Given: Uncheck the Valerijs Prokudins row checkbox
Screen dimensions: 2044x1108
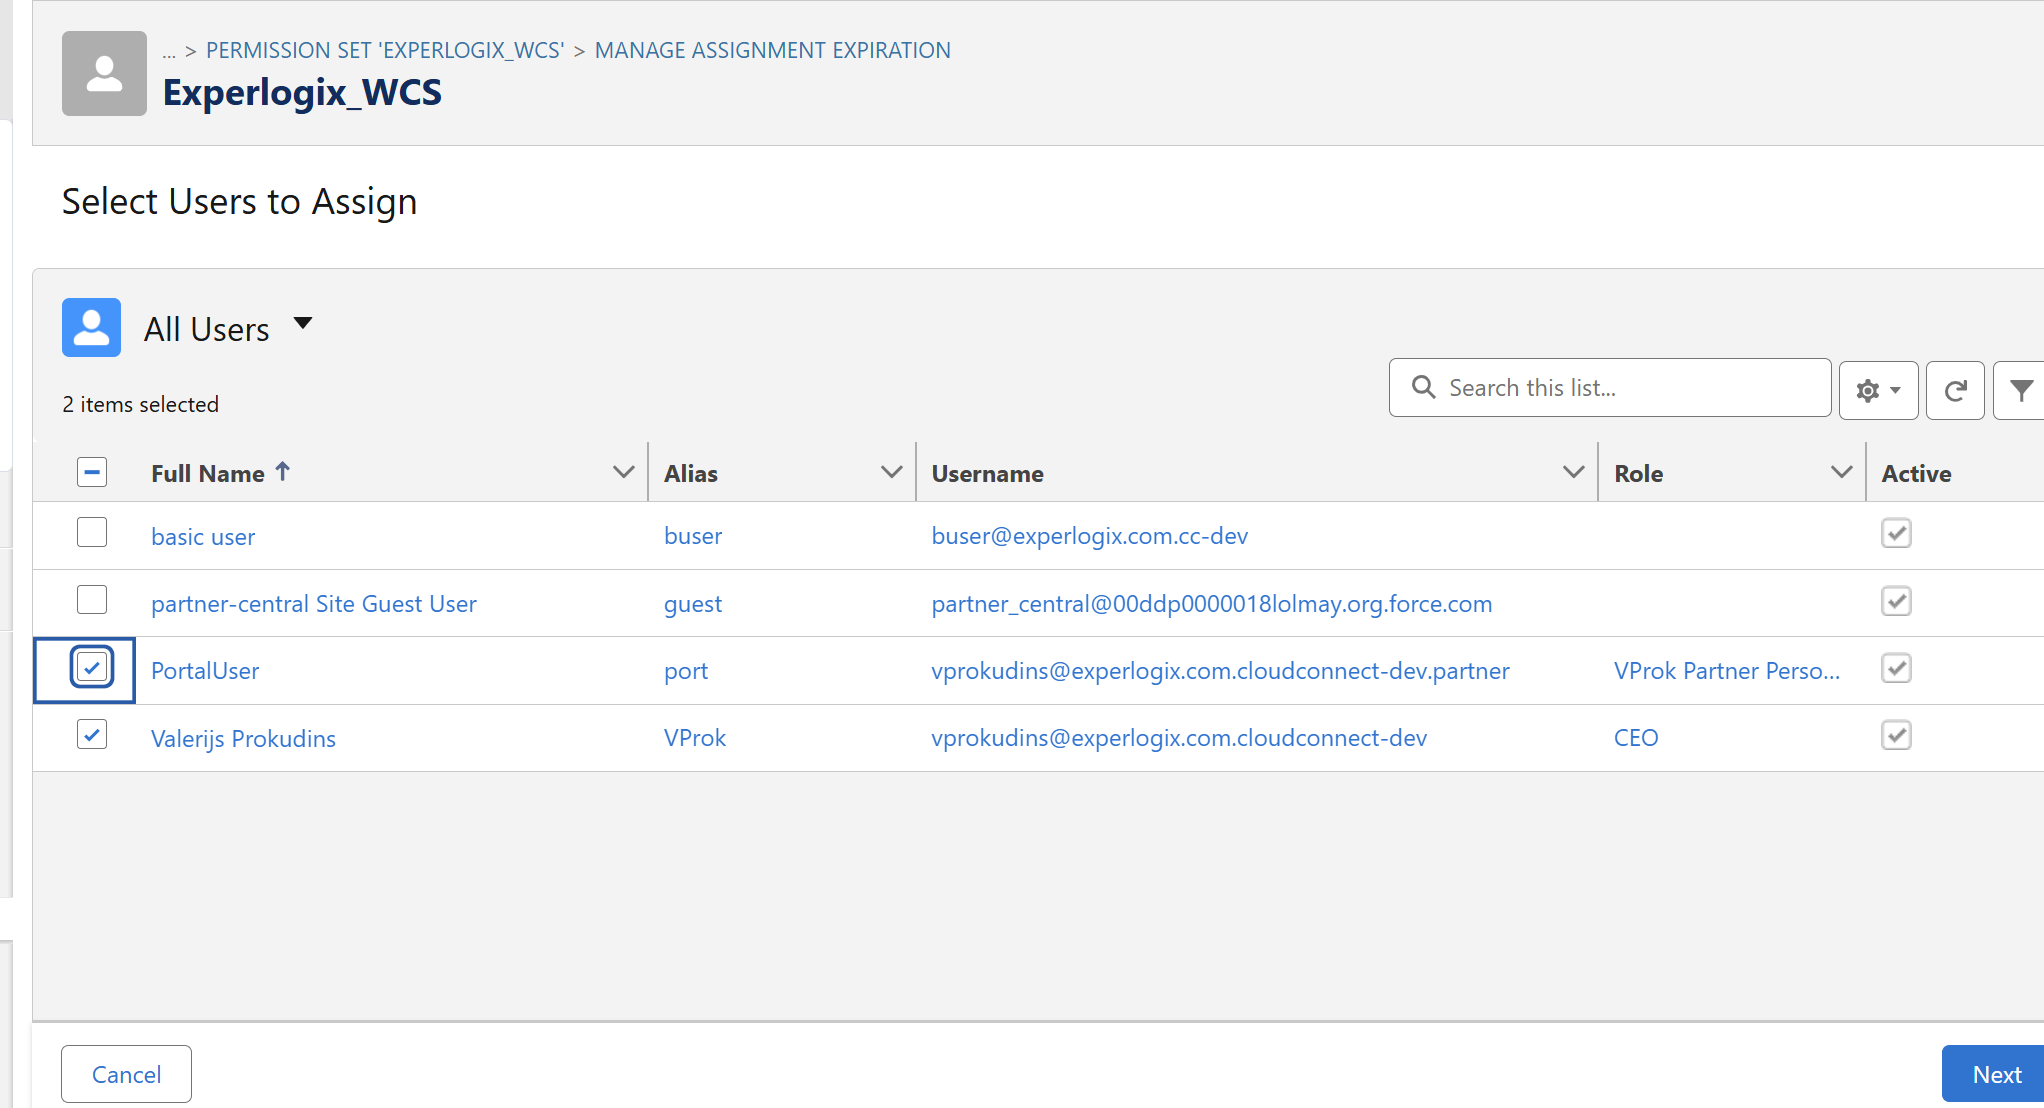Looking at the screenshot, I should pos(92,735).
